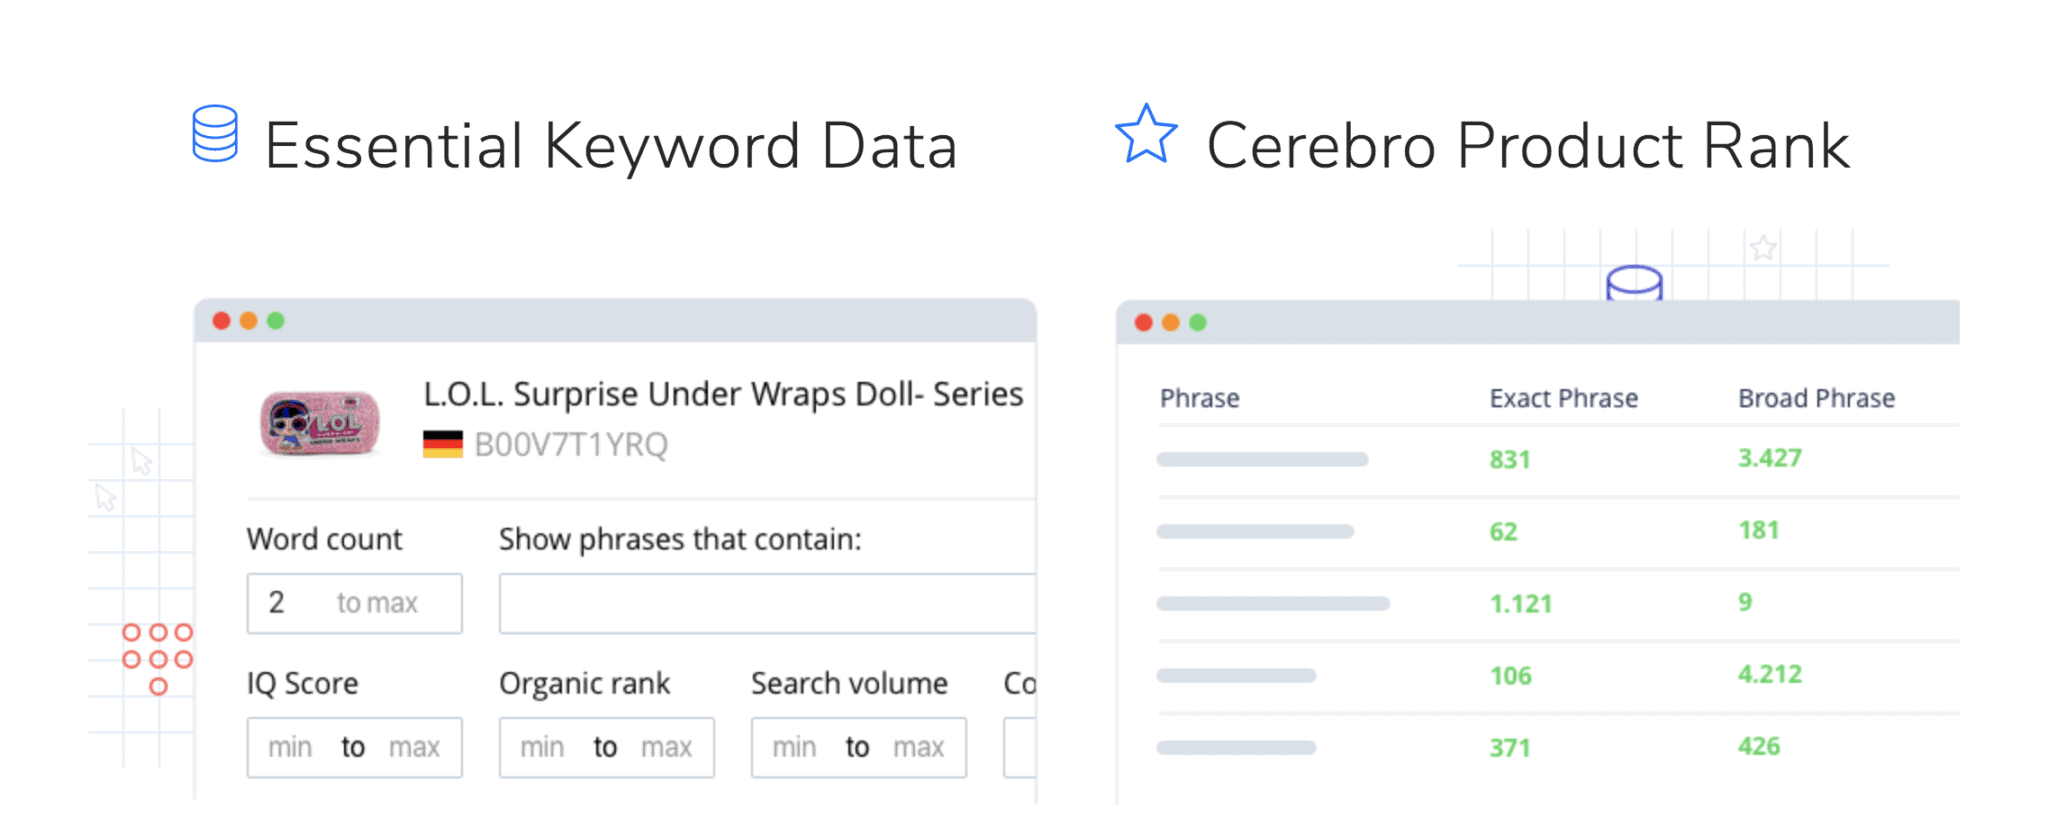Click the IQ Score min to max field
Viewport: 2048px width, 836px height.
(355, 747)
